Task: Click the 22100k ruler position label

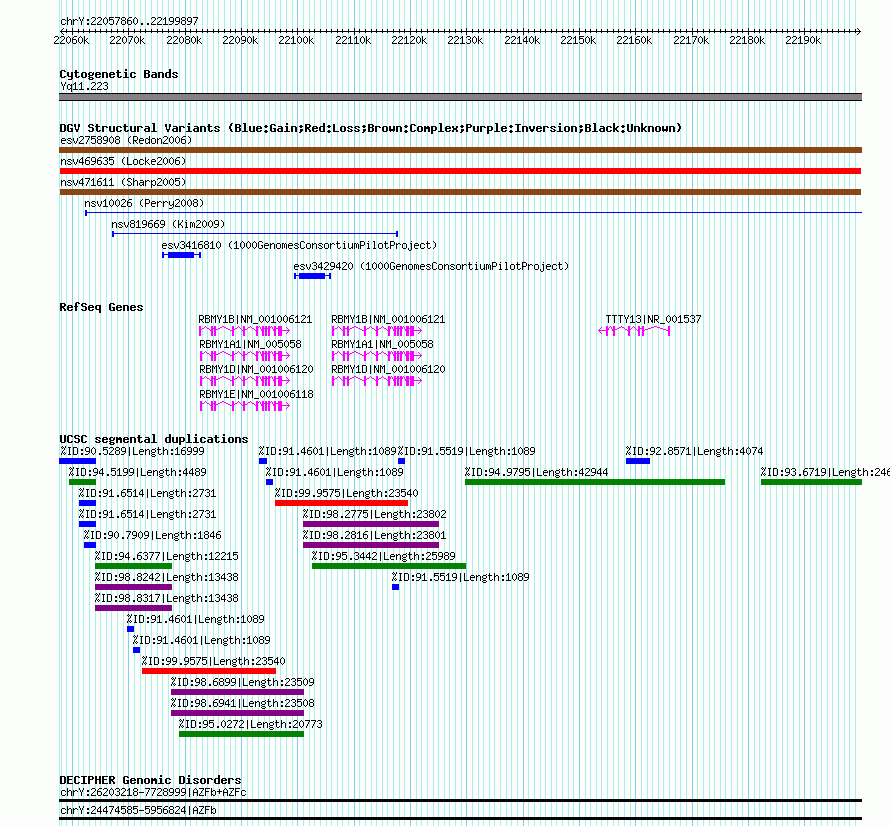Action: tap(296, 40)
